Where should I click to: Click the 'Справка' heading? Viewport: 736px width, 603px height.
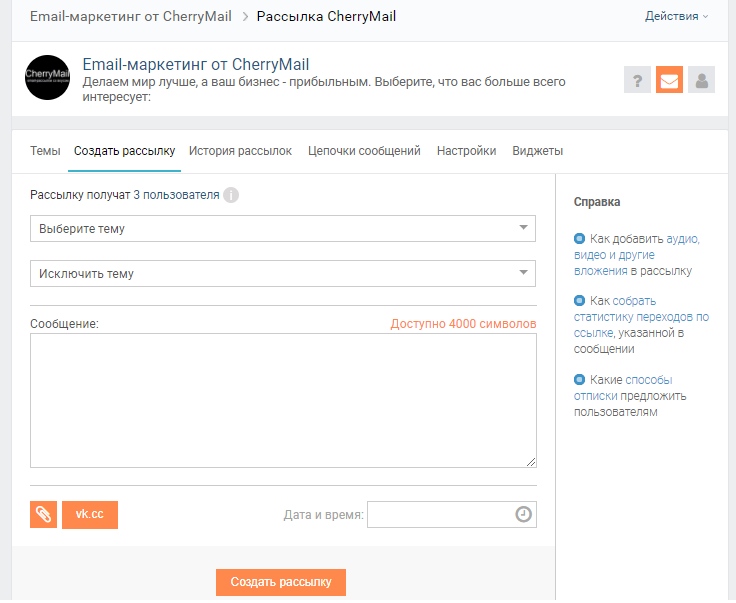(597, 202)
